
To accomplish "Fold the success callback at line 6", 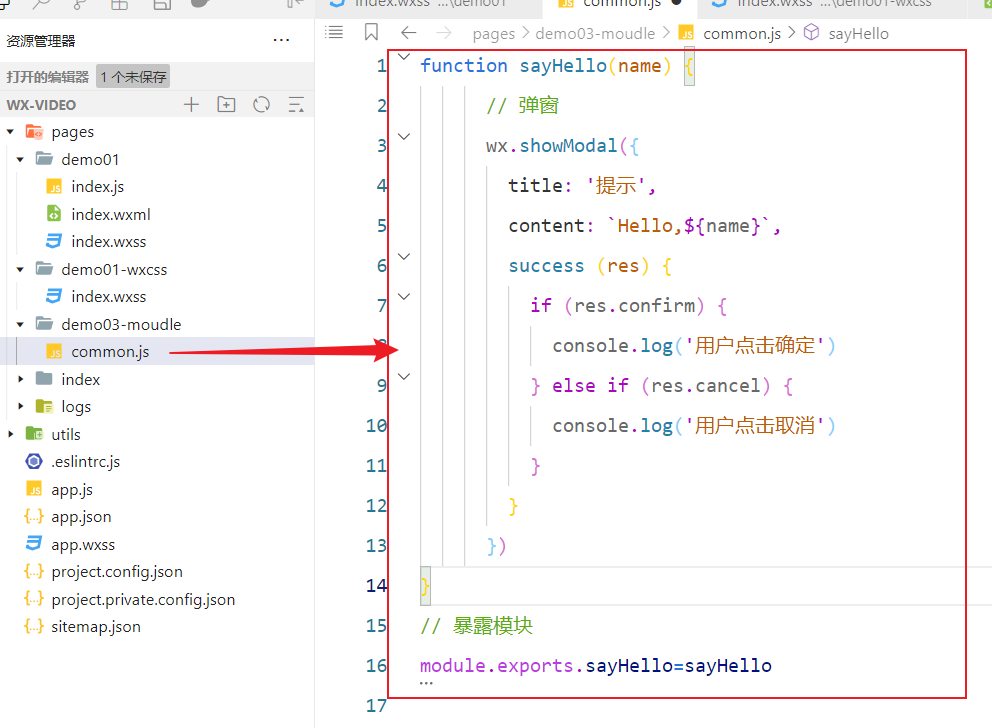I will [404, 257].
